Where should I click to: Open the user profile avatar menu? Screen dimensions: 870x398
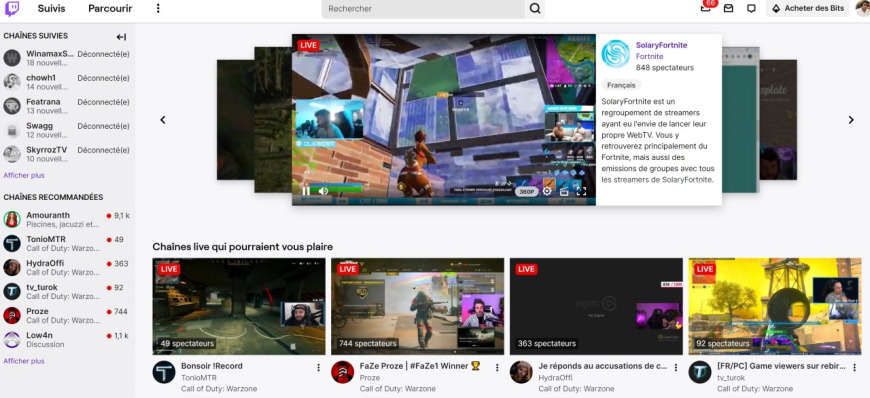point(862,8)
